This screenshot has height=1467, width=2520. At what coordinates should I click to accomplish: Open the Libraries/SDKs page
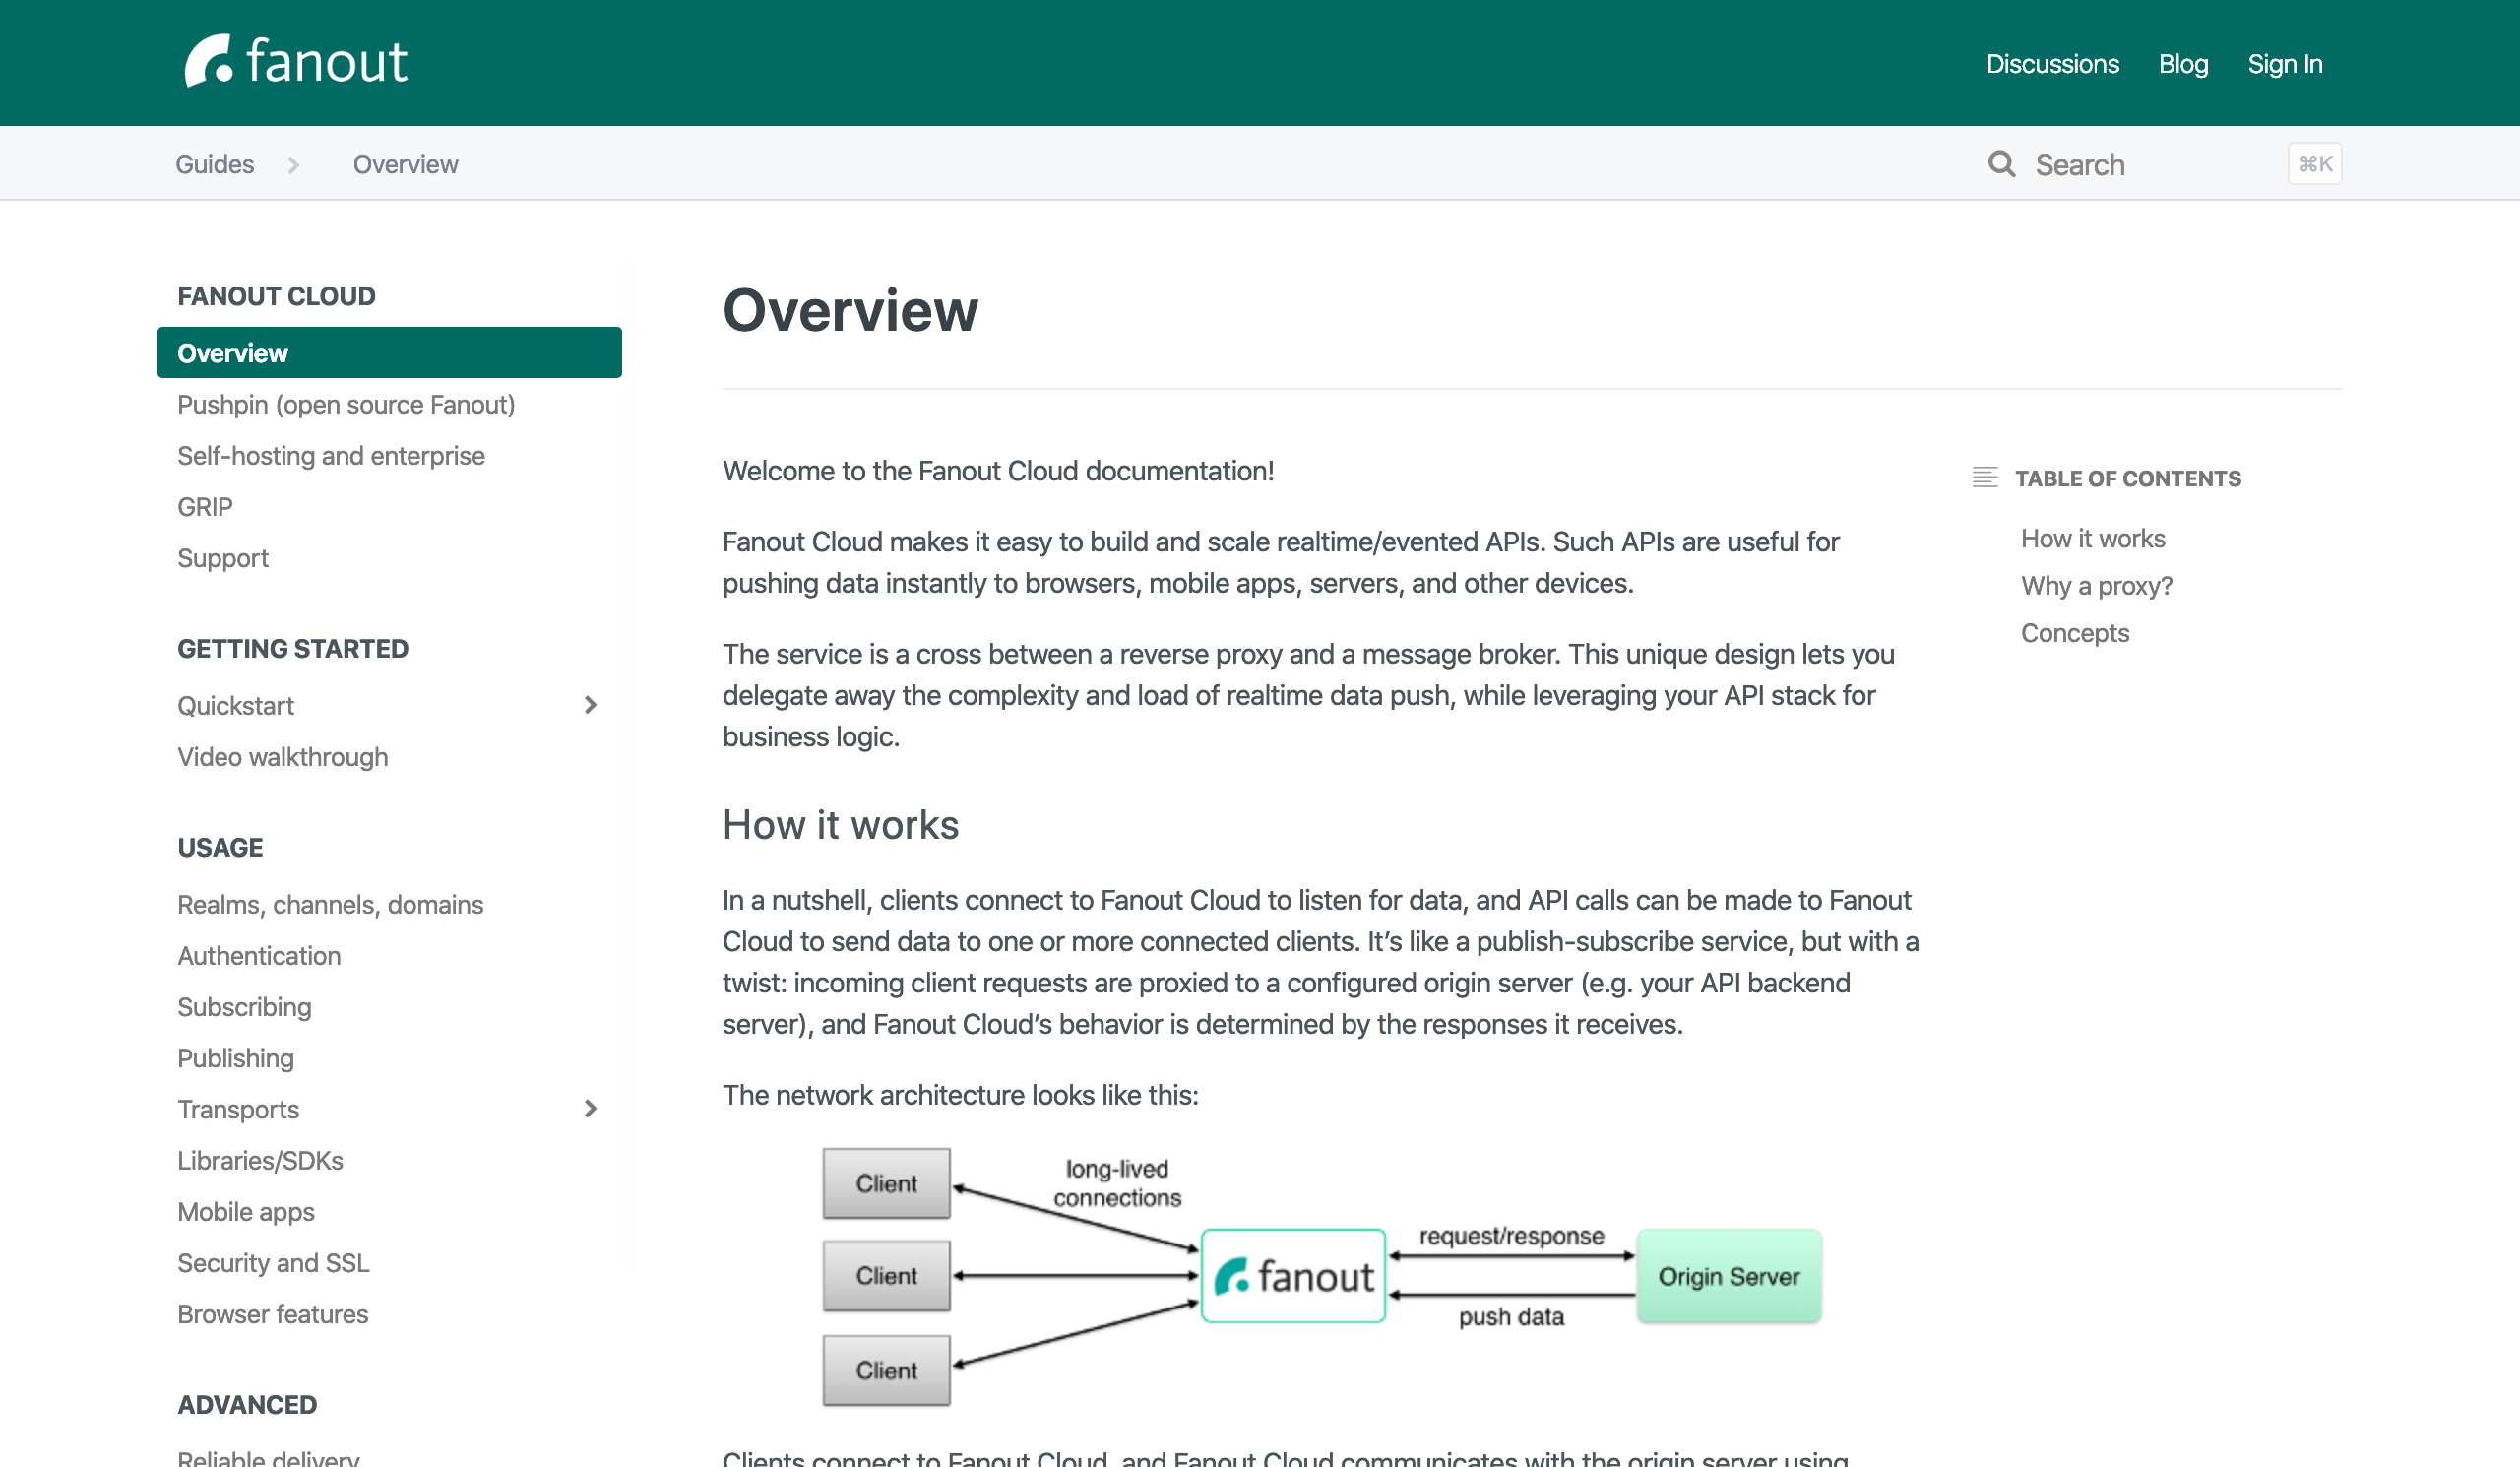(x=260, y=1160)
